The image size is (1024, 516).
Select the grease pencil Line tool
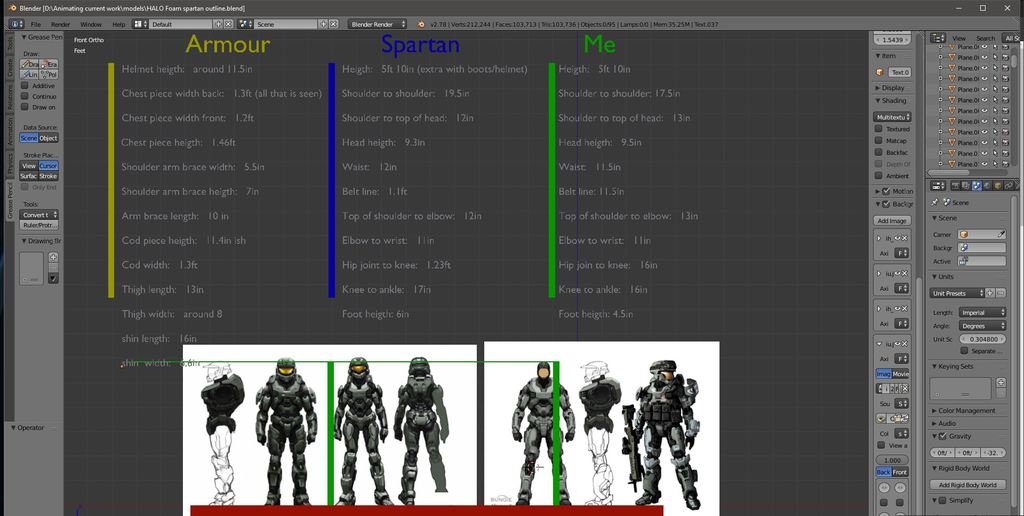coord(29,74)
